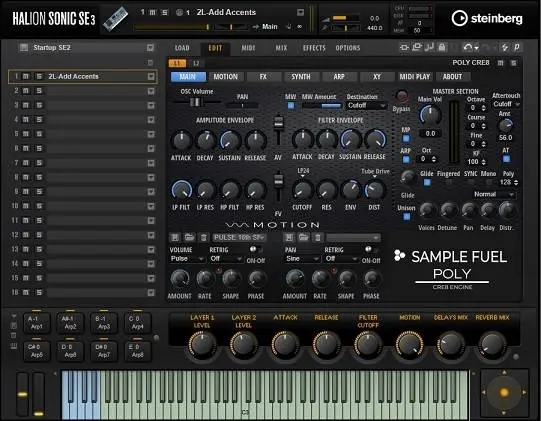
Task: Open load icon for slot 1 program
Action: (151, 76)
